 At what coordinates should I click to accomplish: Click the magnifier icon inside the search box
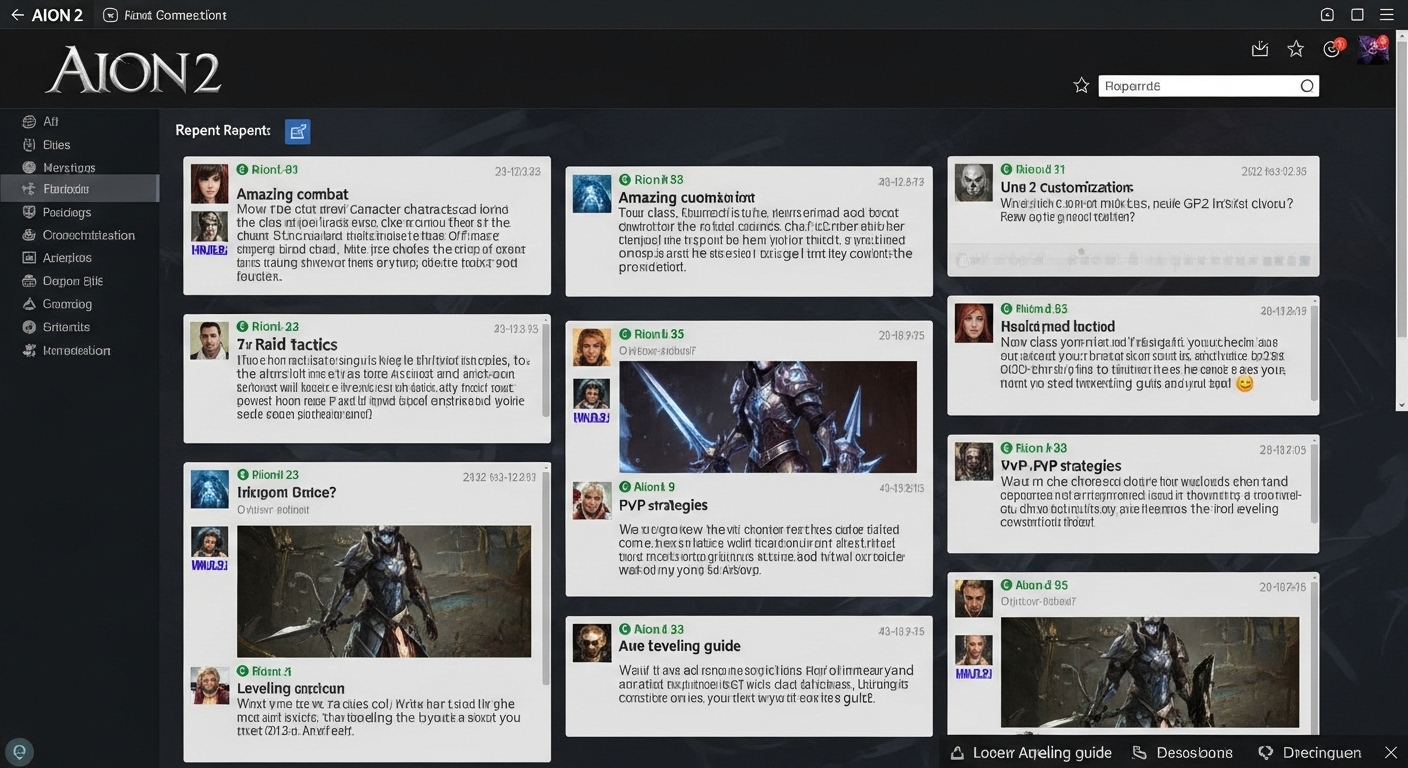pyautogui.click(x=1306, y=86)
